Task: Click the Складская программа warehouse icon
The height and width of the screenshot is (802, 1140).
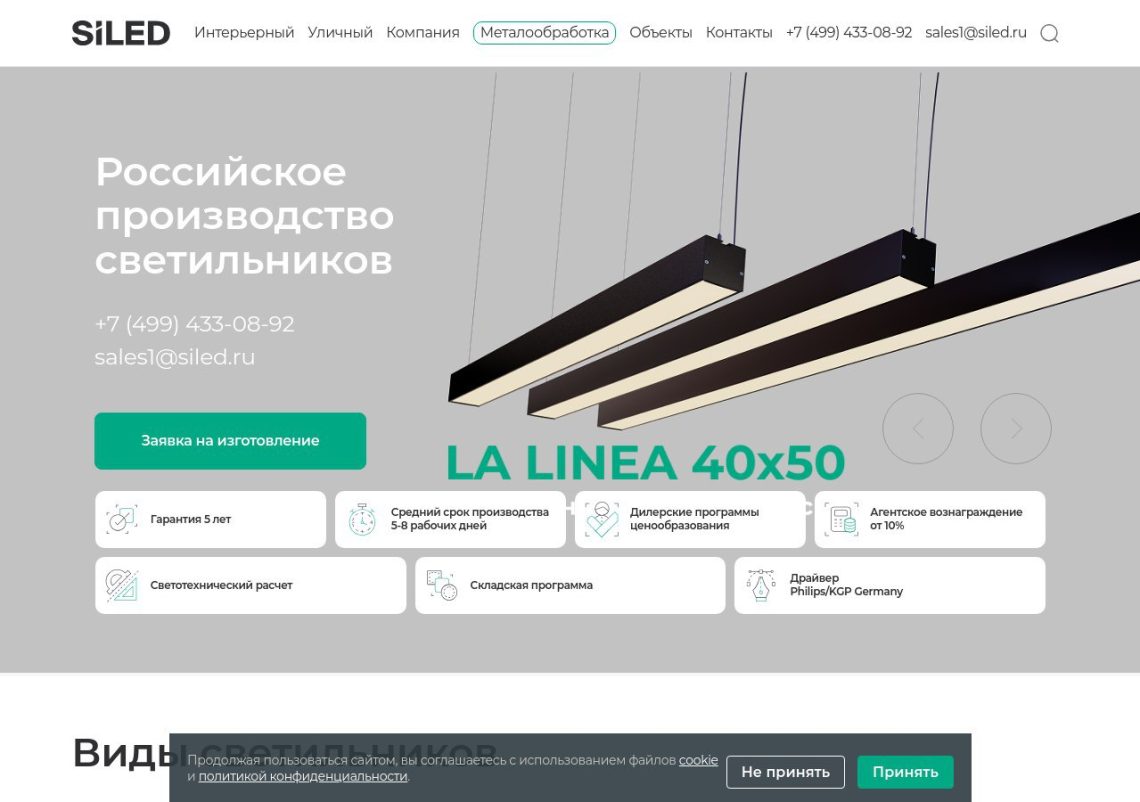Action: [443, 585]
